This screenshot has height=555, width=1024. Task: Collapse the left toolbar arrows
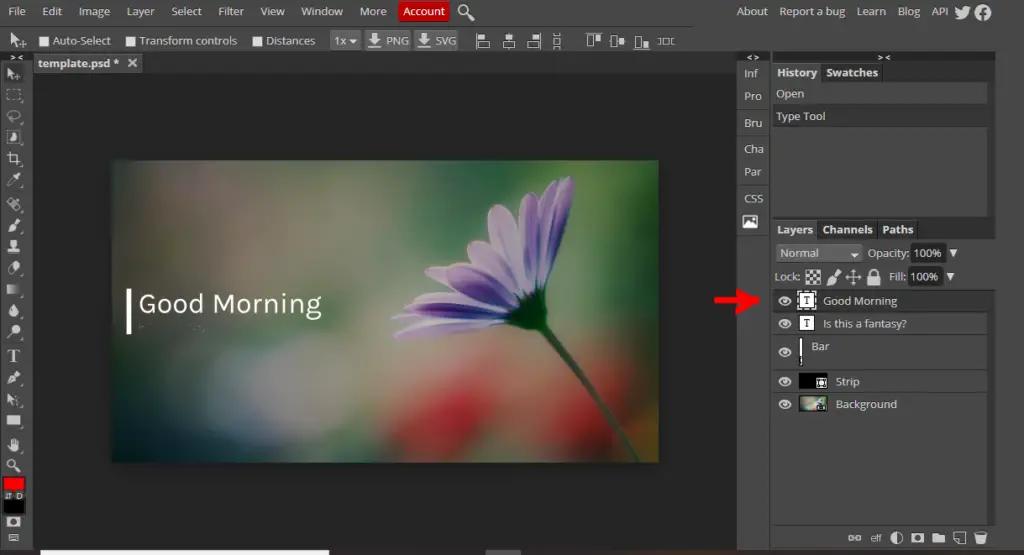pos(16,57)
